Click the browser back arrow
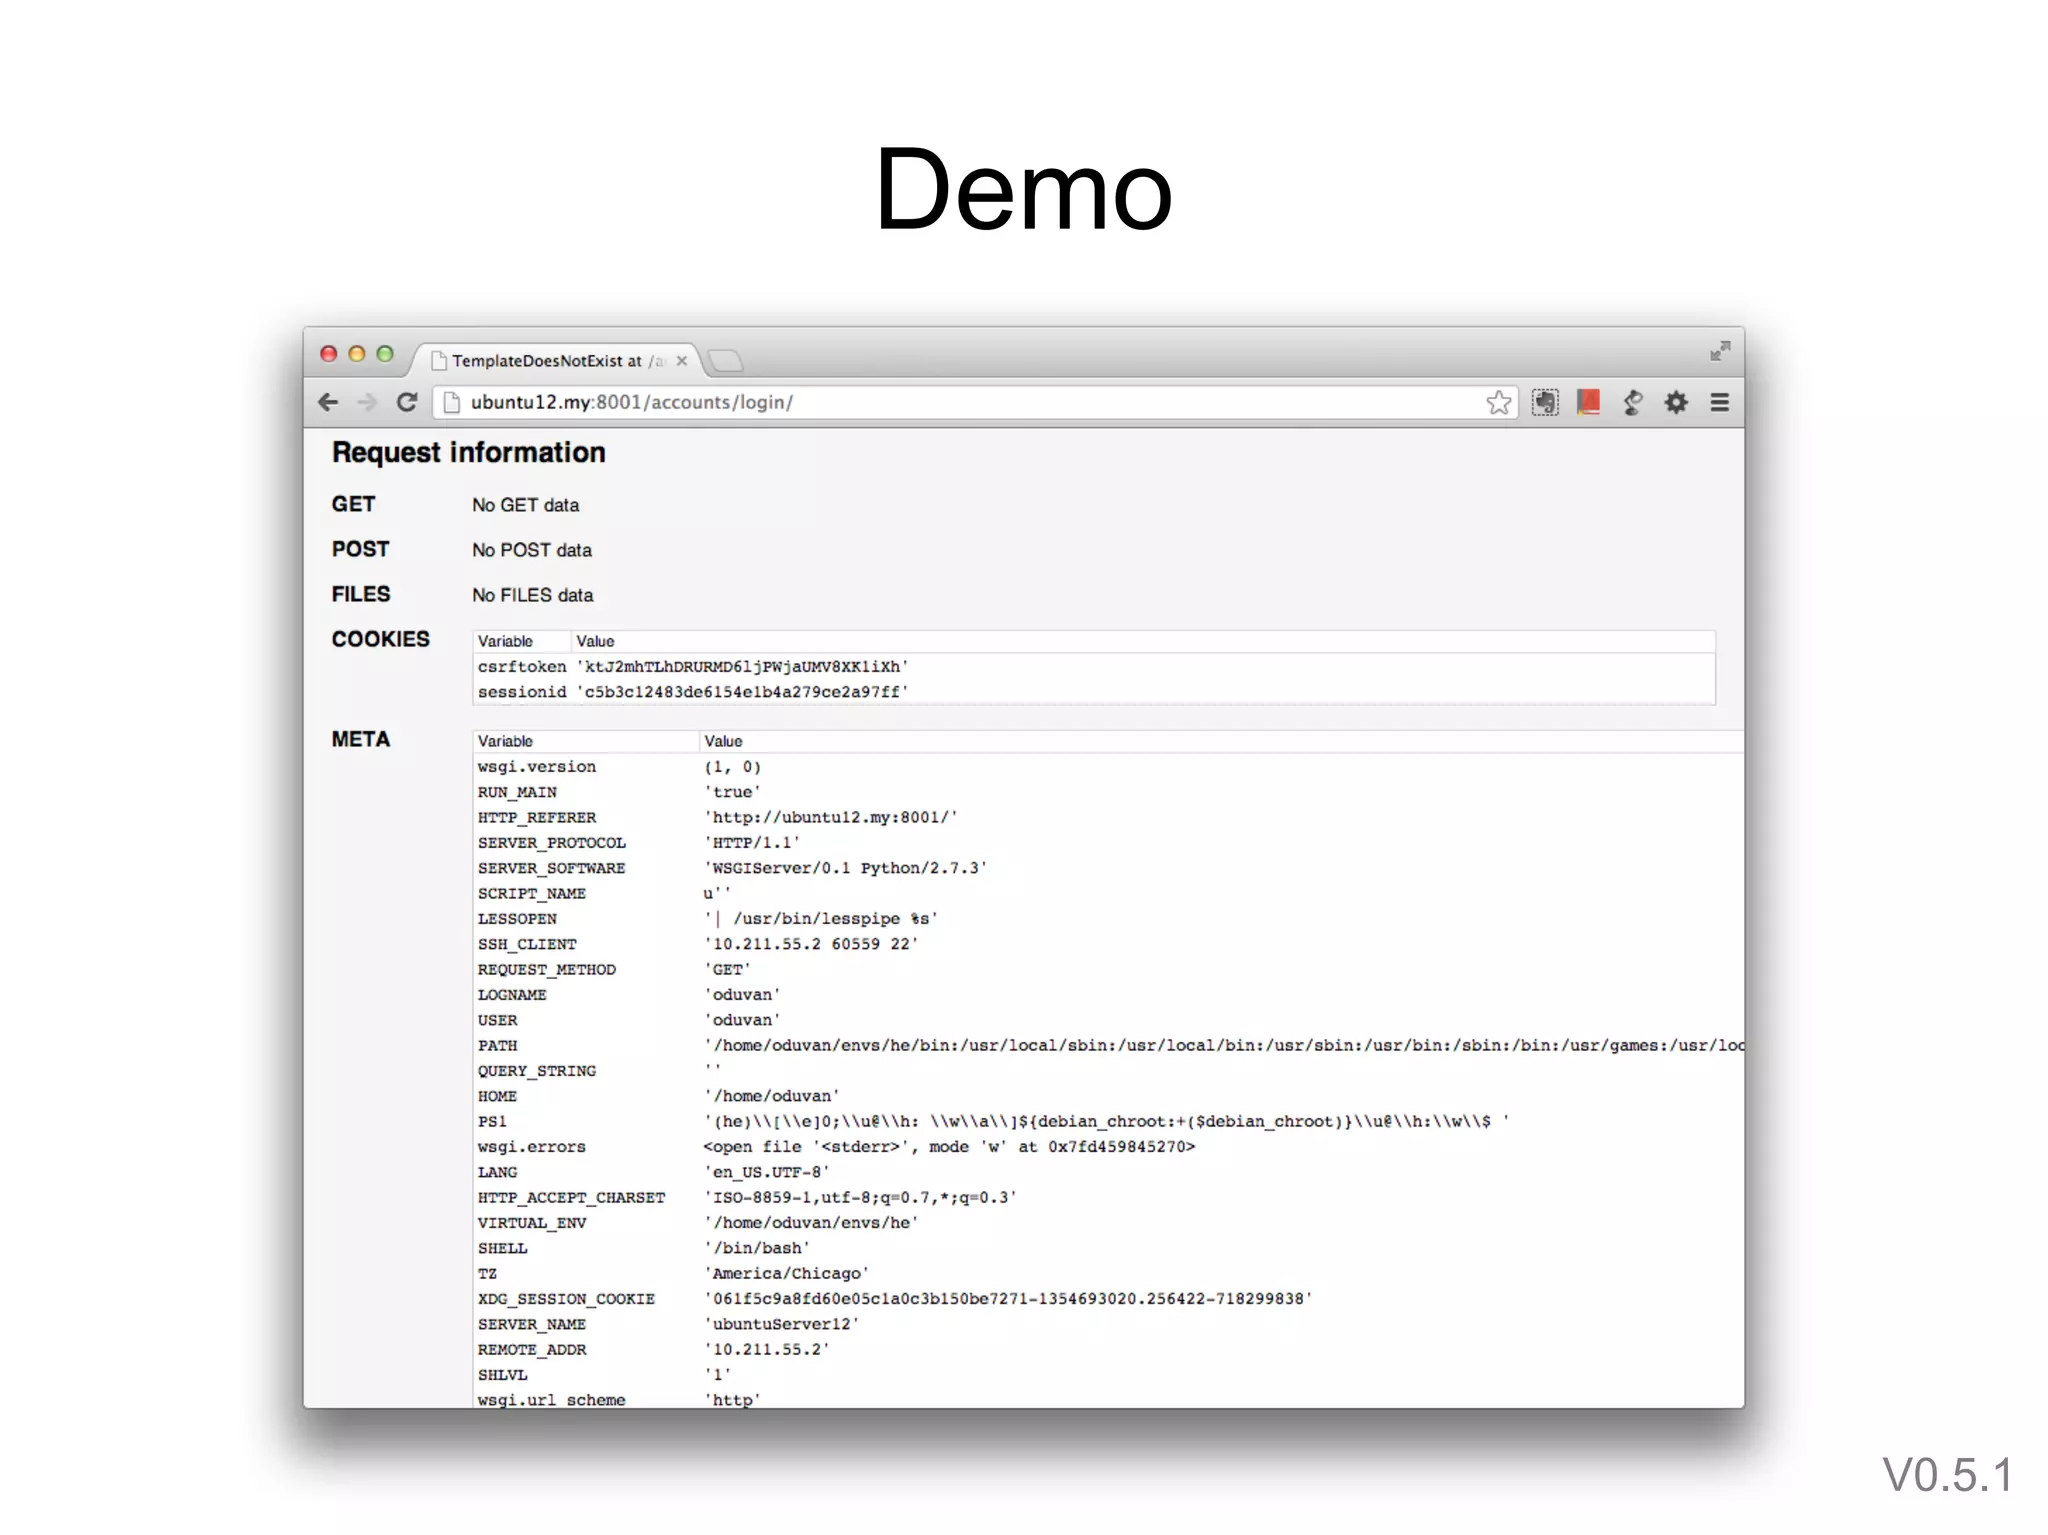The image size is (2048, 1535). tap(327, 402)
